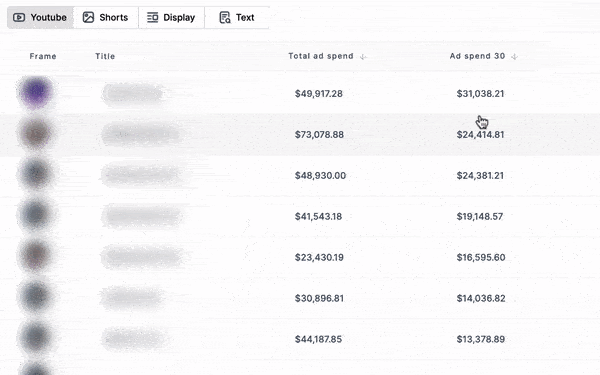600x375 pixels.
Task: Select the $73,078.88 total spend cell
Action: (319, 135)
